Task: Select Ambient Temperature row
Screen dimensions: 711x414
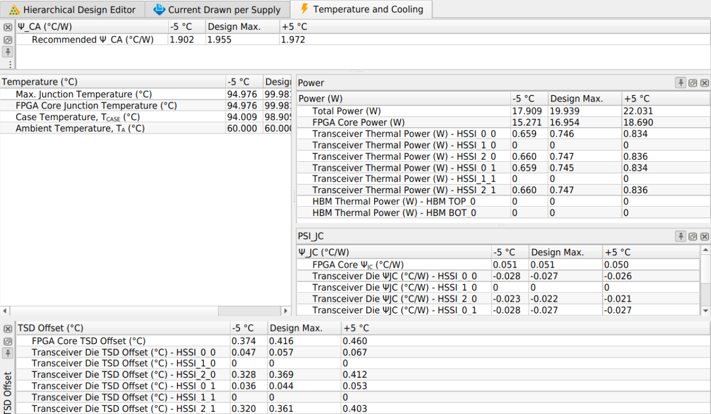Action: pos(80,128)
